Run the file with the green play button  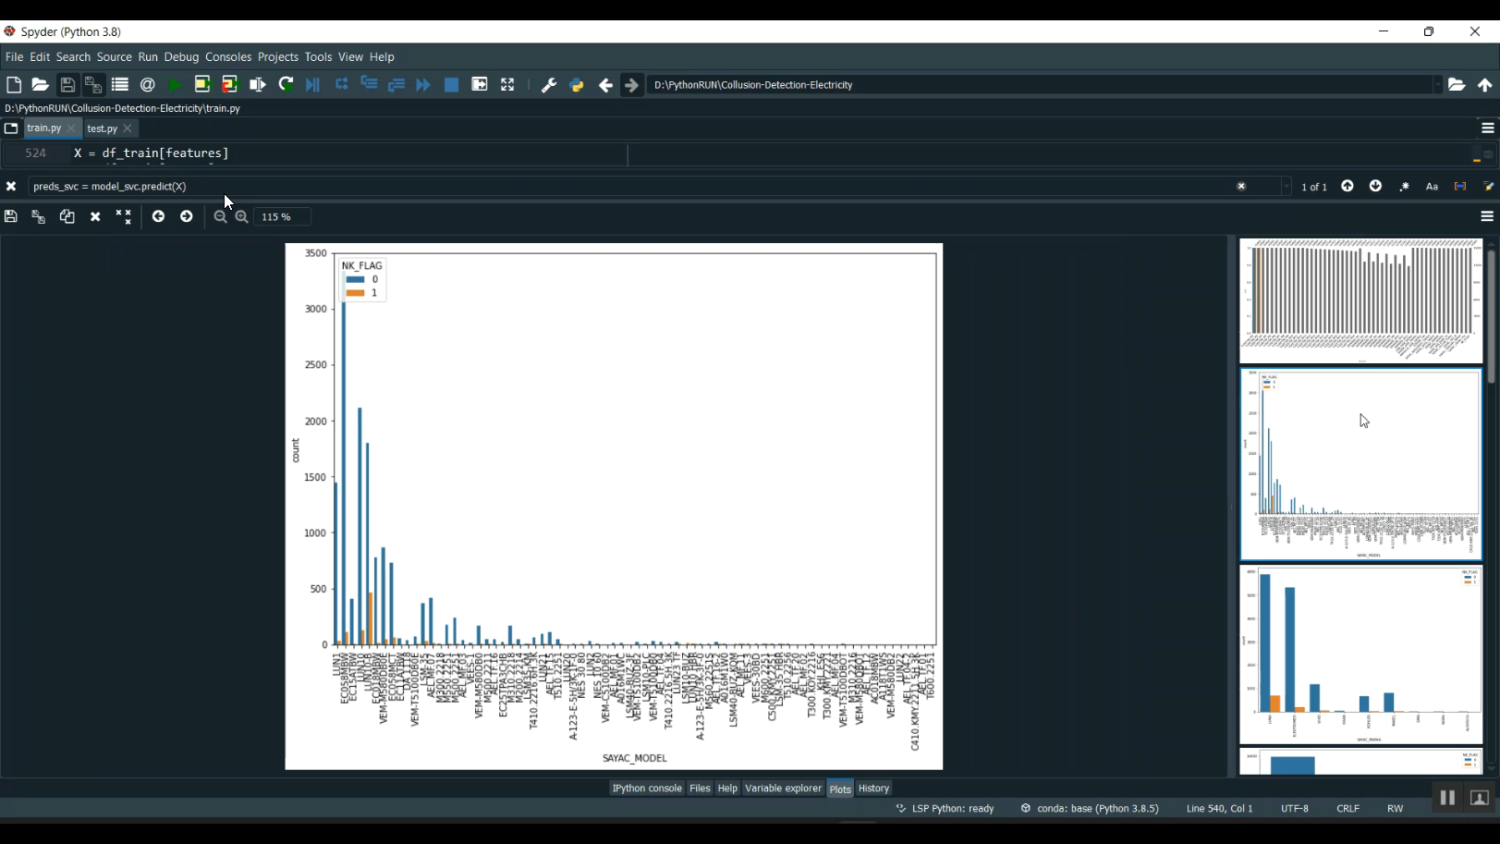(x=175, y=86)
